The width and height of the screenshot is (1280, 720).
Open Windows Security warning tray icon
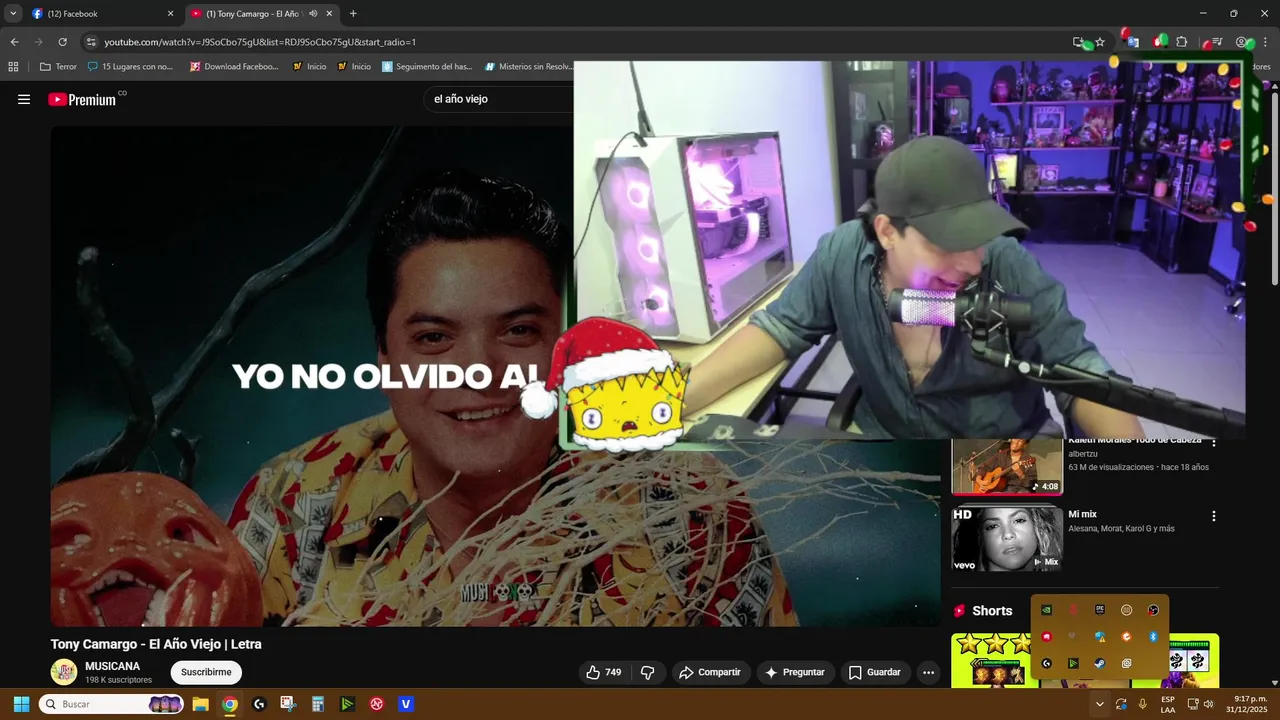pyautogui.click(x=1100, y=636)
